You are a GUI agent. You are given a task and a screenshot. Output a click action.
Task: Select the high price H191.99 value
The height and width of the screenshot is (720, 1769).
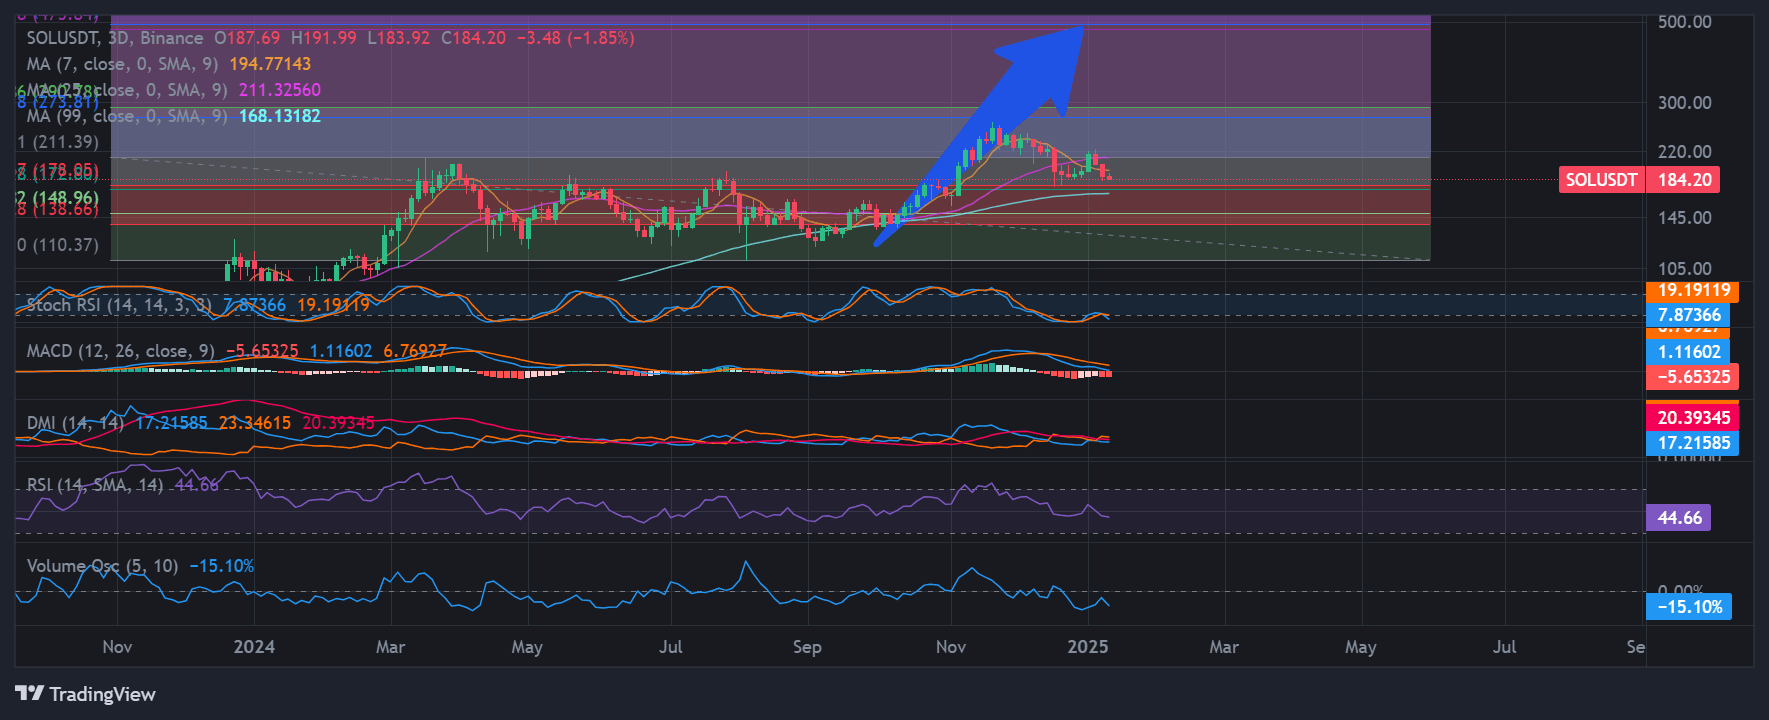[324, 38]
